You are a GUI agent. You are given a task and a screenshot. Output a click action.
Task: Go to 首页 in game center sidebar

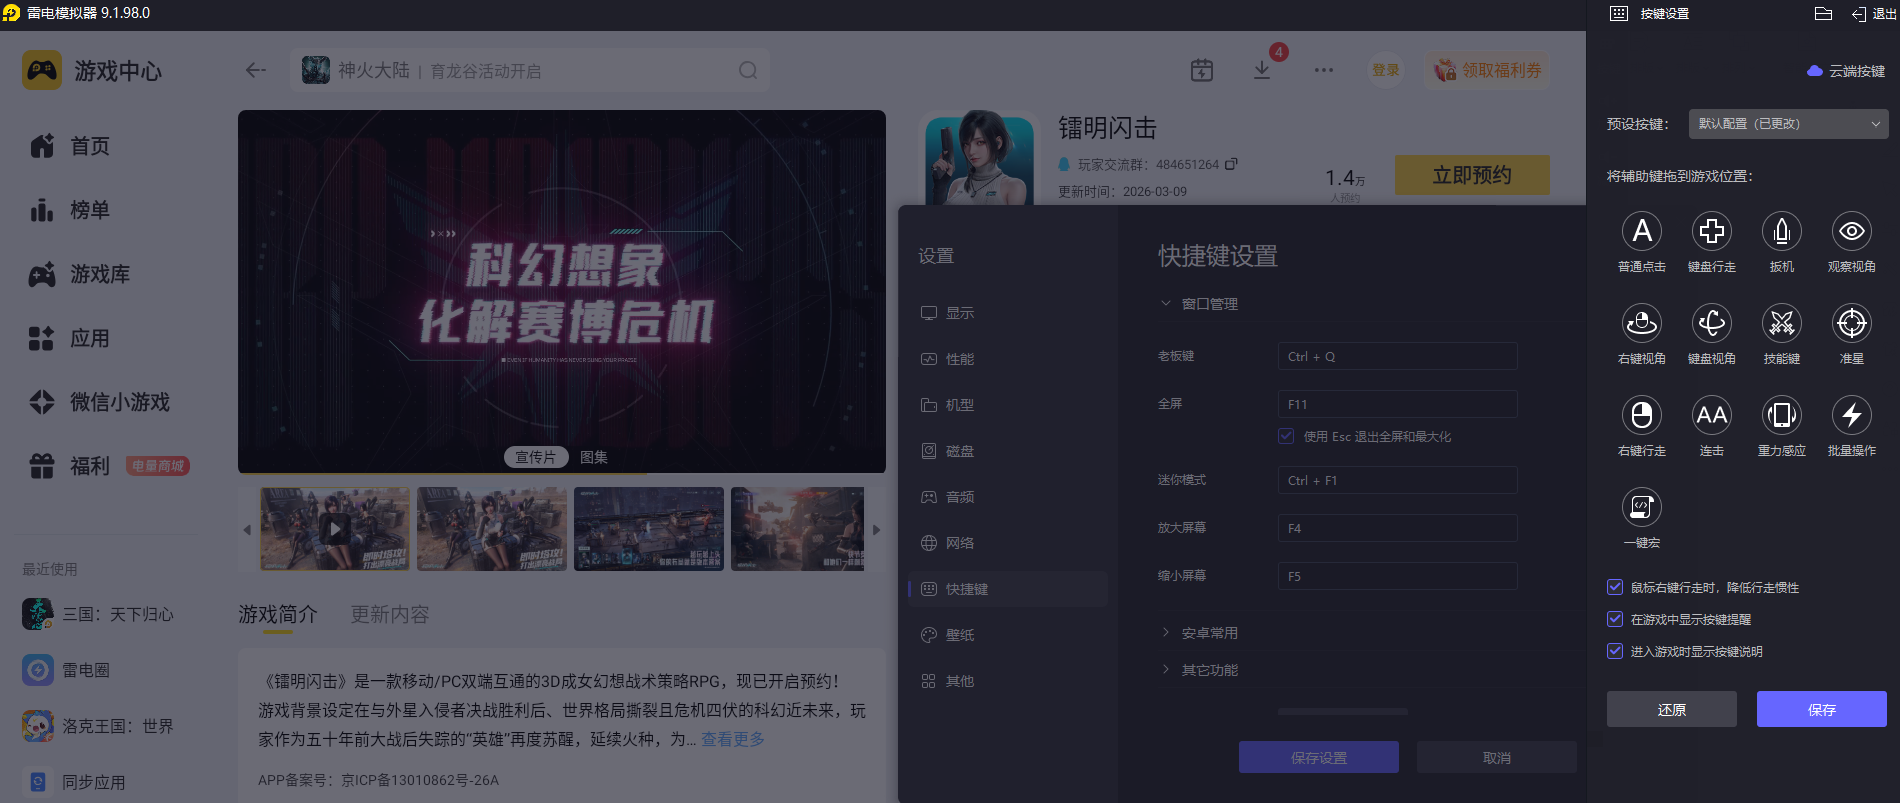point(70,146)
